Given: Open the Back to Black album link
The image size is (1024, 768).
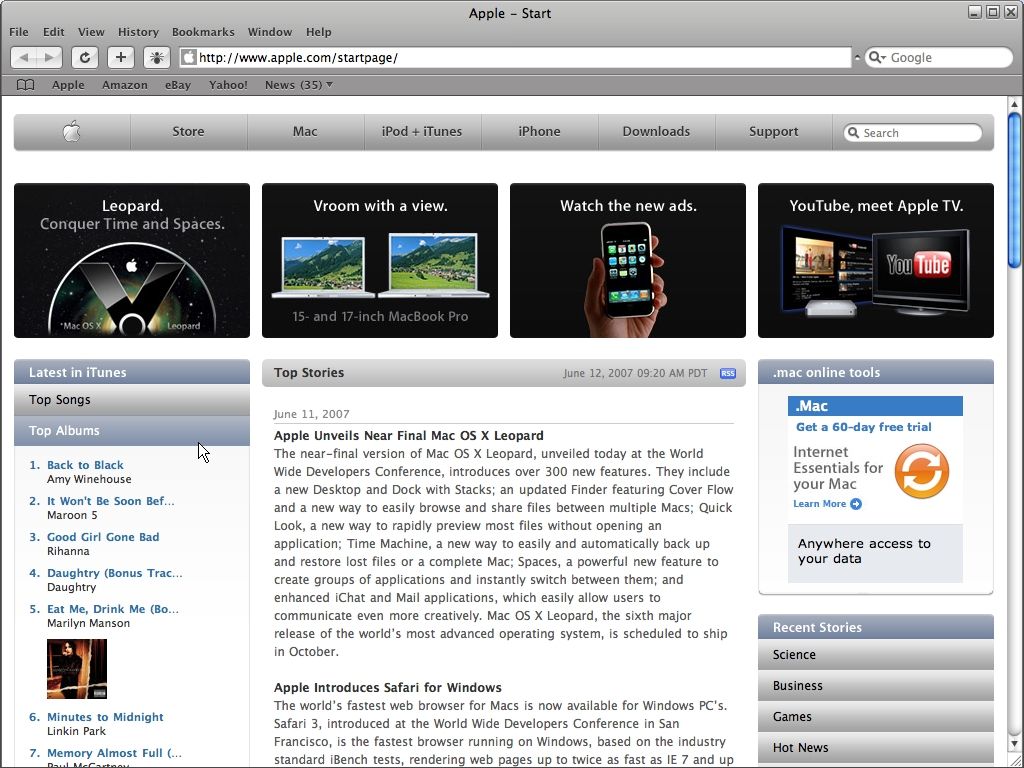Looking at the screenshot, I should [x=85, y=465].
